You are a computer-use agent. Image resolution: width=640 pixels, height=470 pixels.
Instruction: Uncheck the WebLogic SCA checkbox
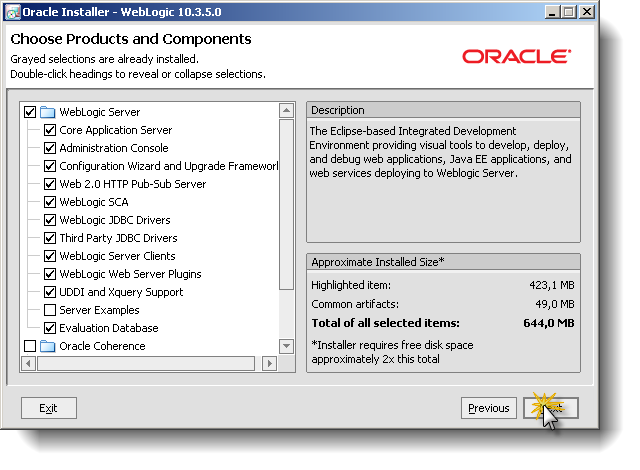(50, 202)
